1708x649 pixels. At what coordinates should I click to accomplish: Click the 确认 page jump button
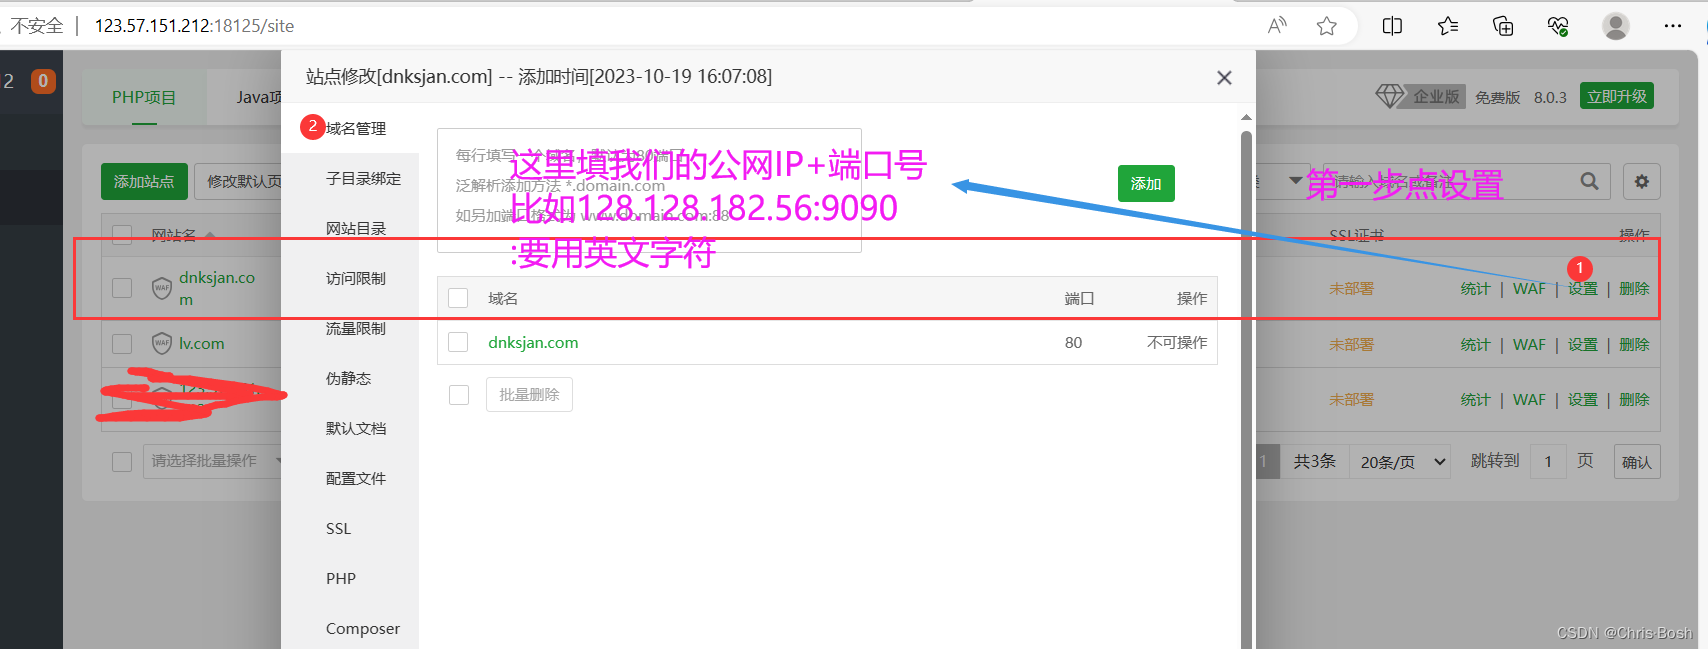click(x=1637, y=462)
